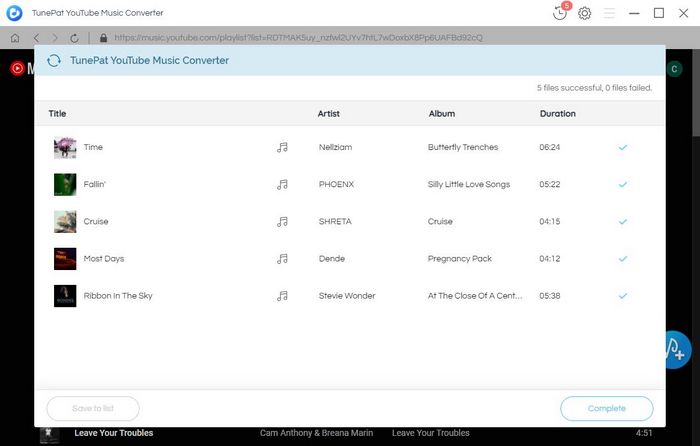Click the music note icon for Cruise

[282, 221]
